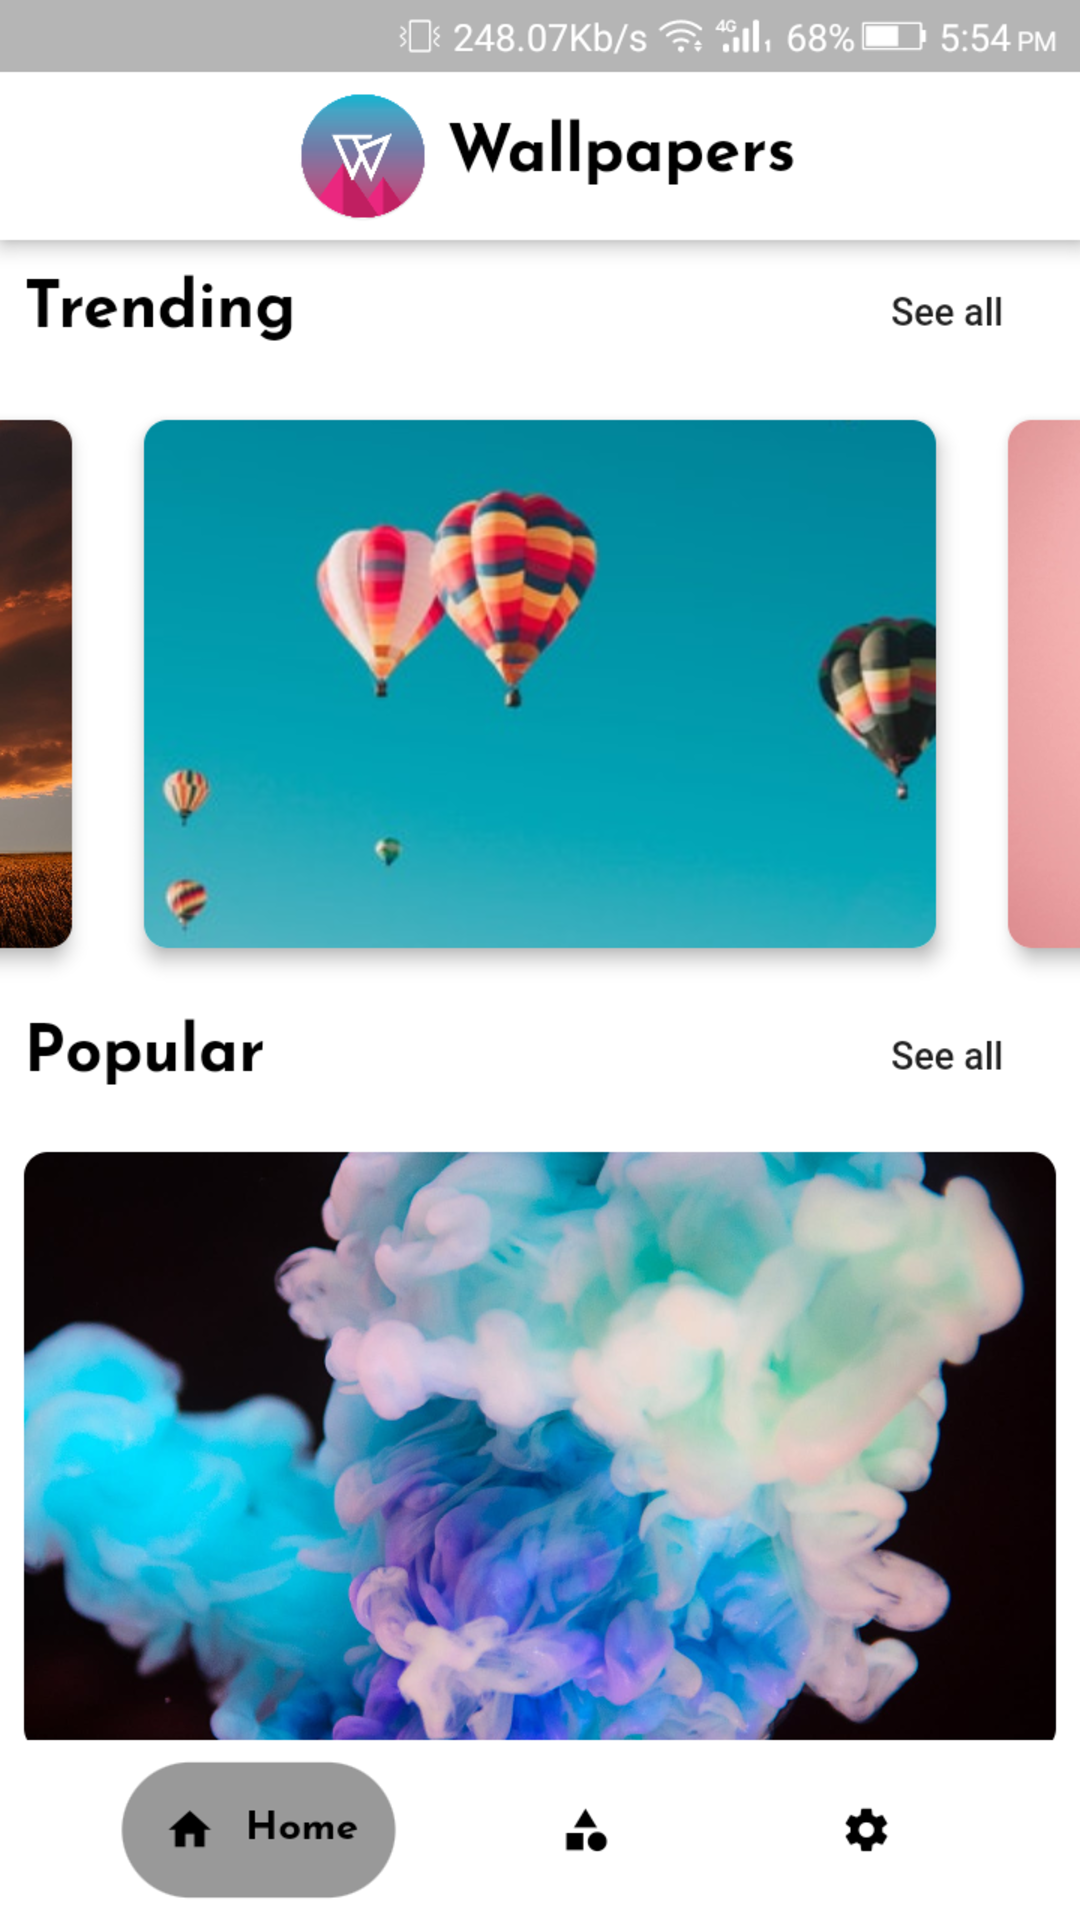
Task: Tap the Wallpapers title text
Action: (x=621, y=150)
